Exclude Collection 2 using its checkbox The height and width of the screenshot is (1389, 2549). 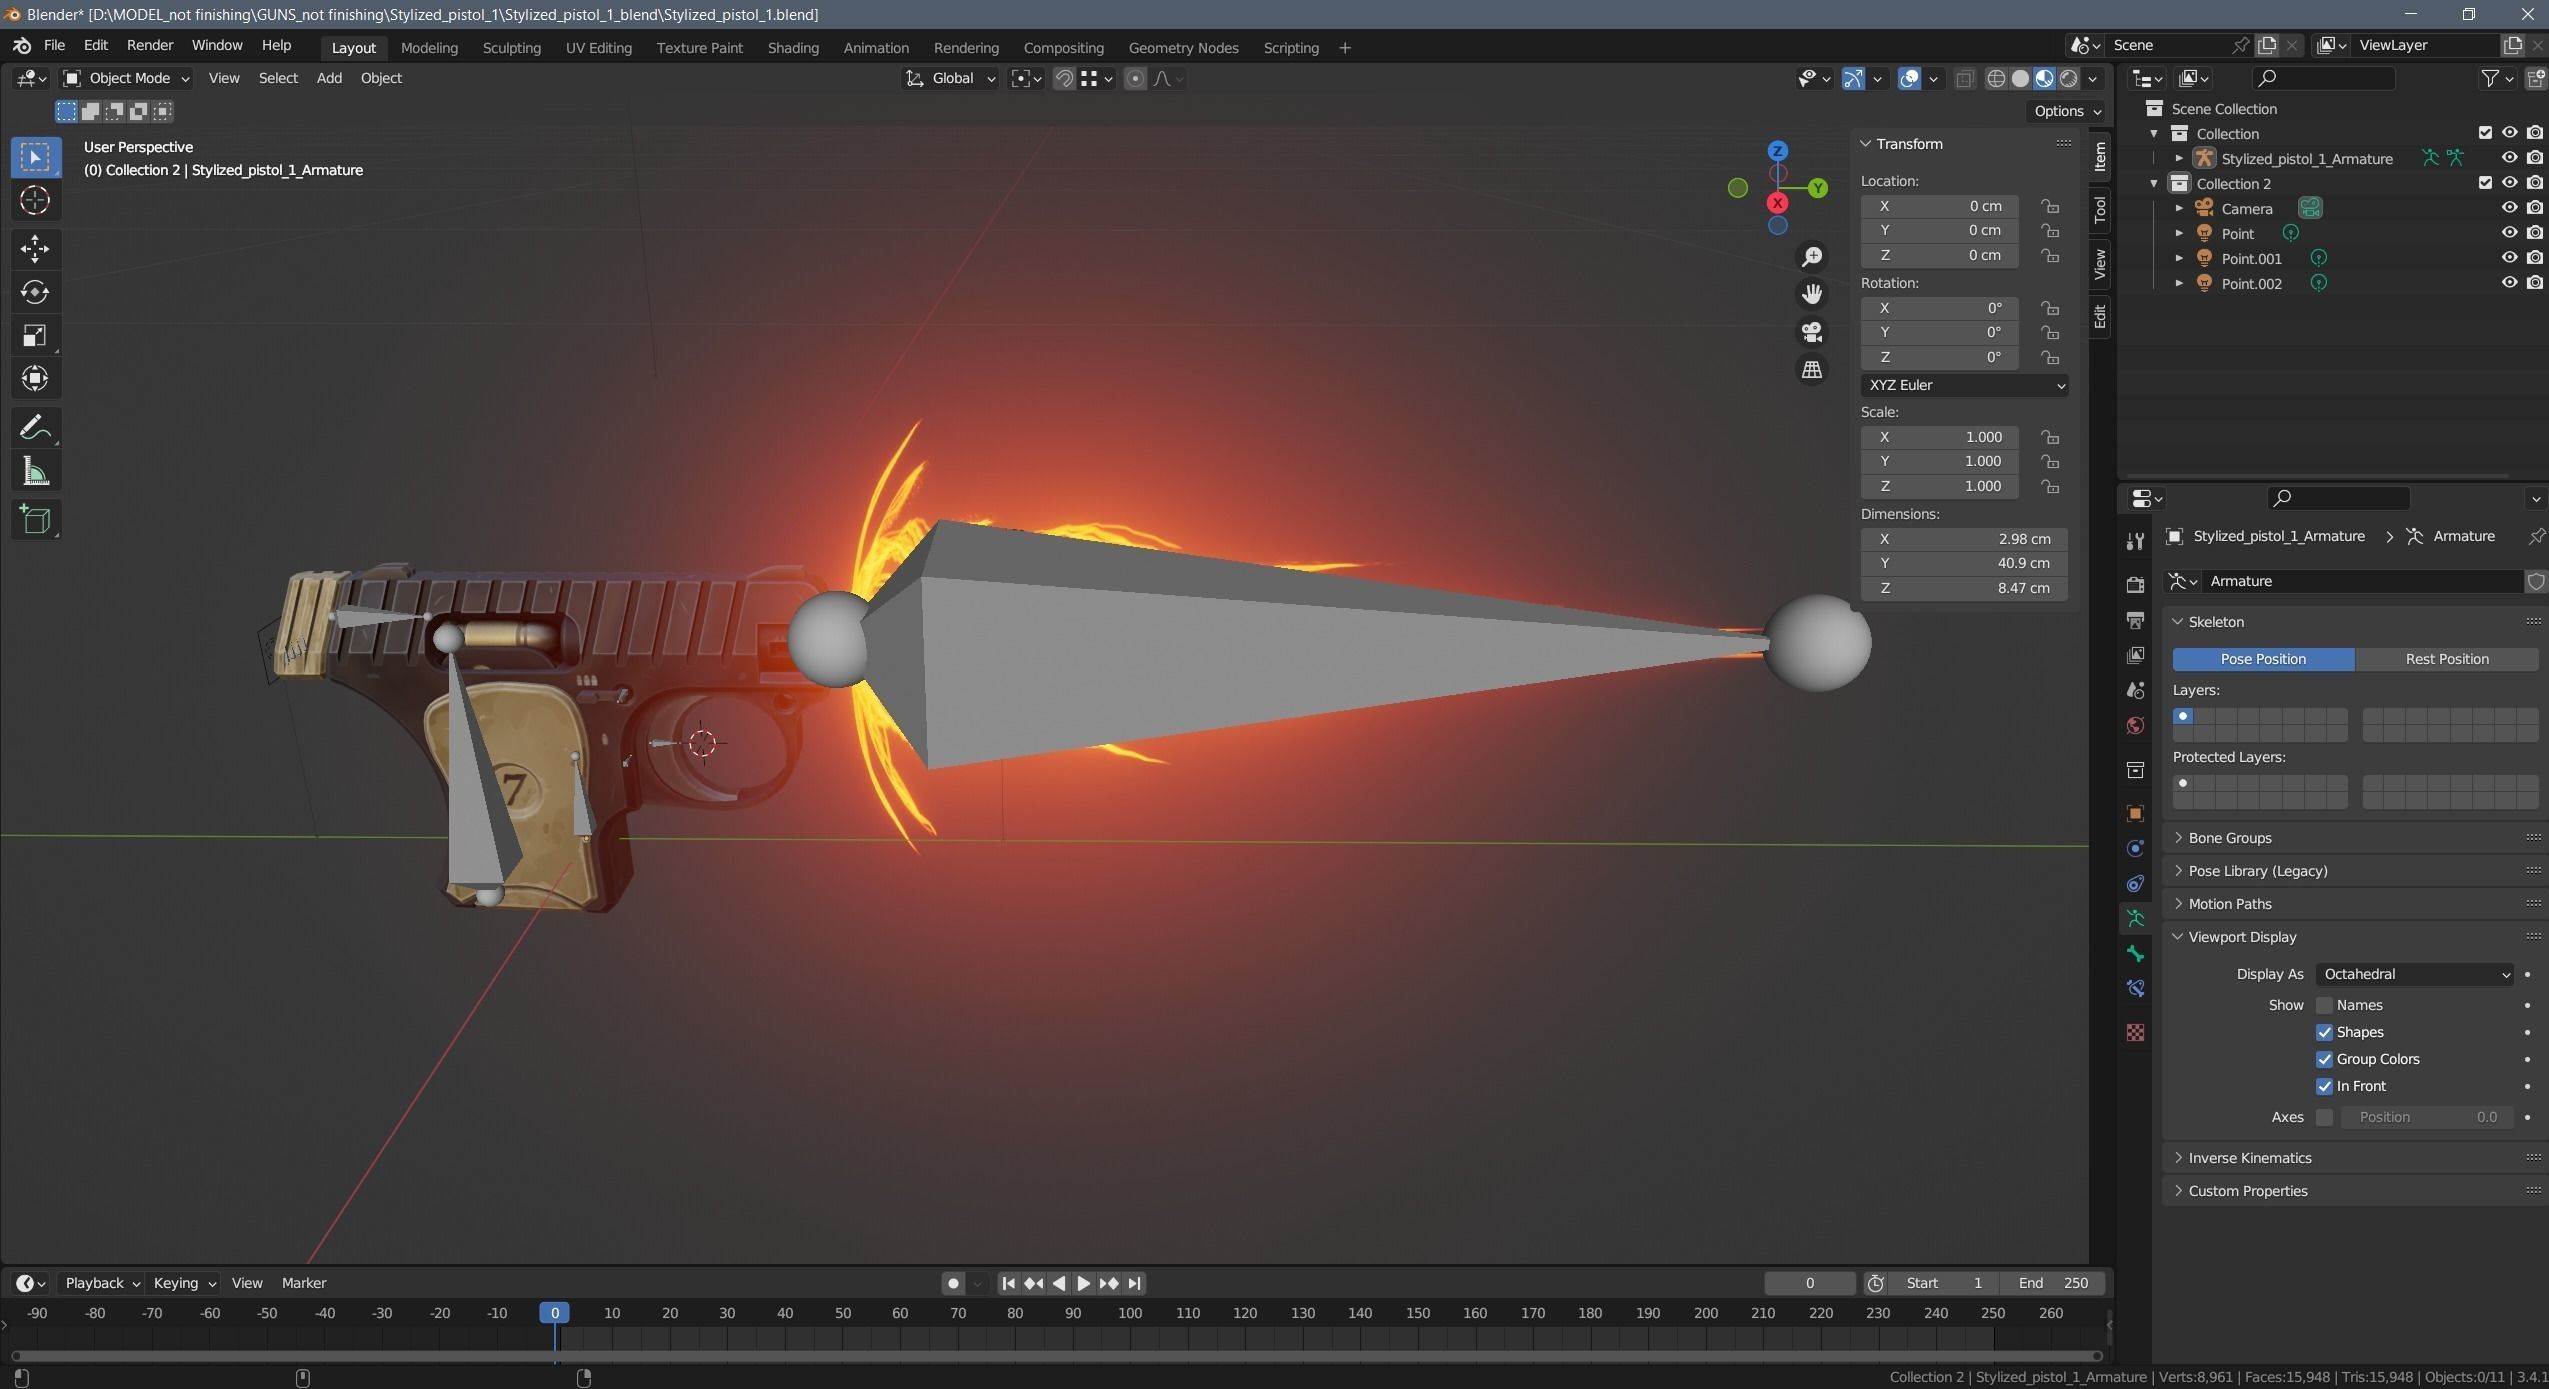coord(2485,183)
